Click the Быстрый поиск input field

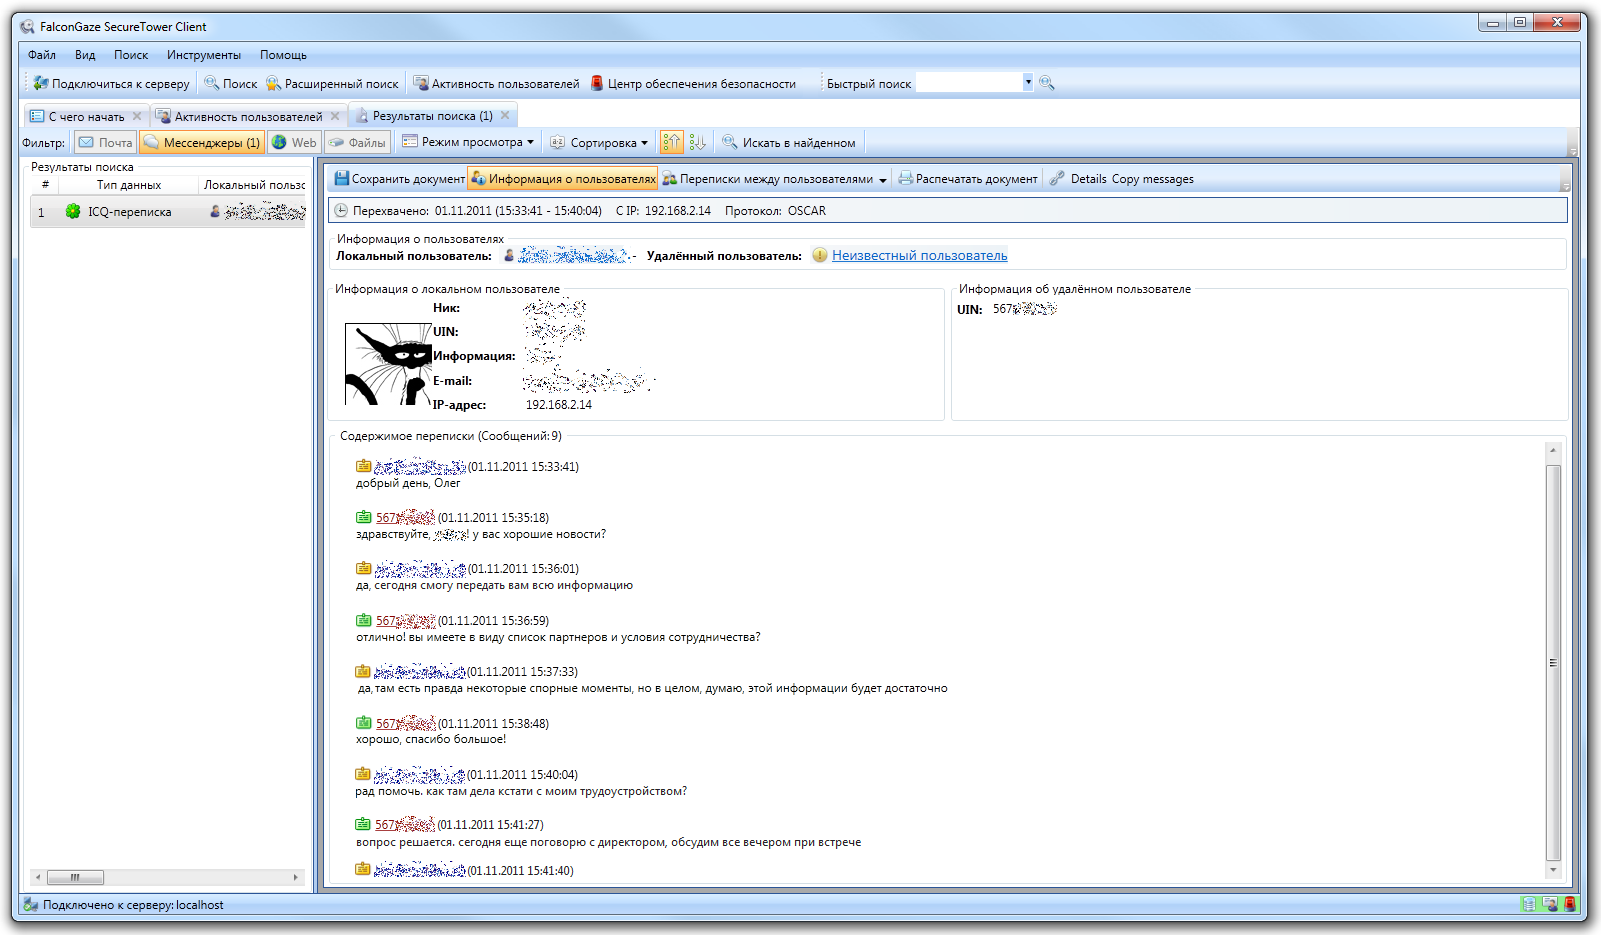click(969, 83)
